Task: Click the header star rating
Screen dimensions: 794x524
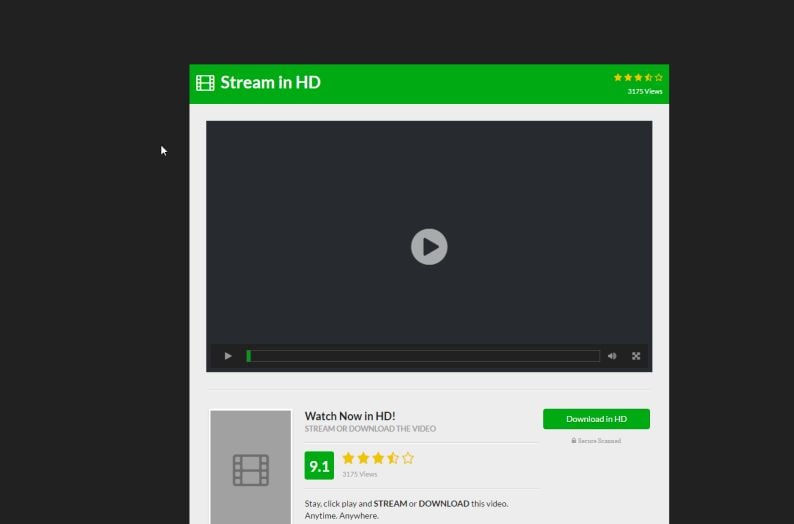Action: 638,77
